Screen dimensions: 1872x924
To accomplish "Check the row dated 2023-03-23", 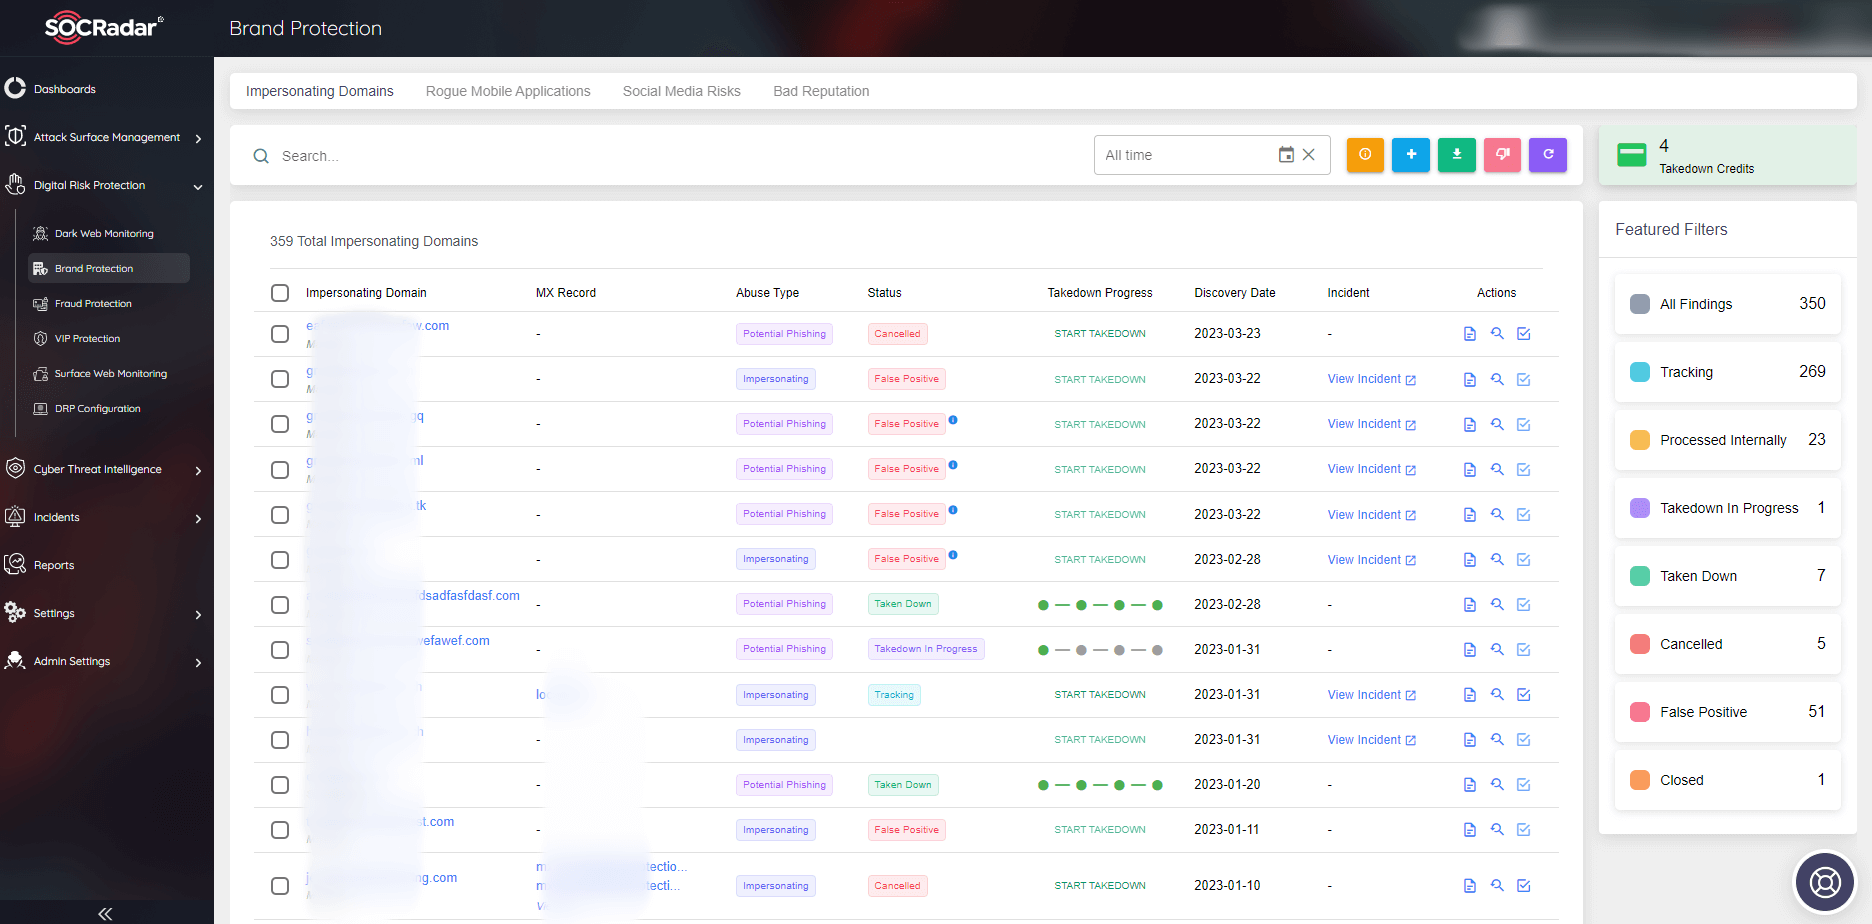I will tap(280, 334).
